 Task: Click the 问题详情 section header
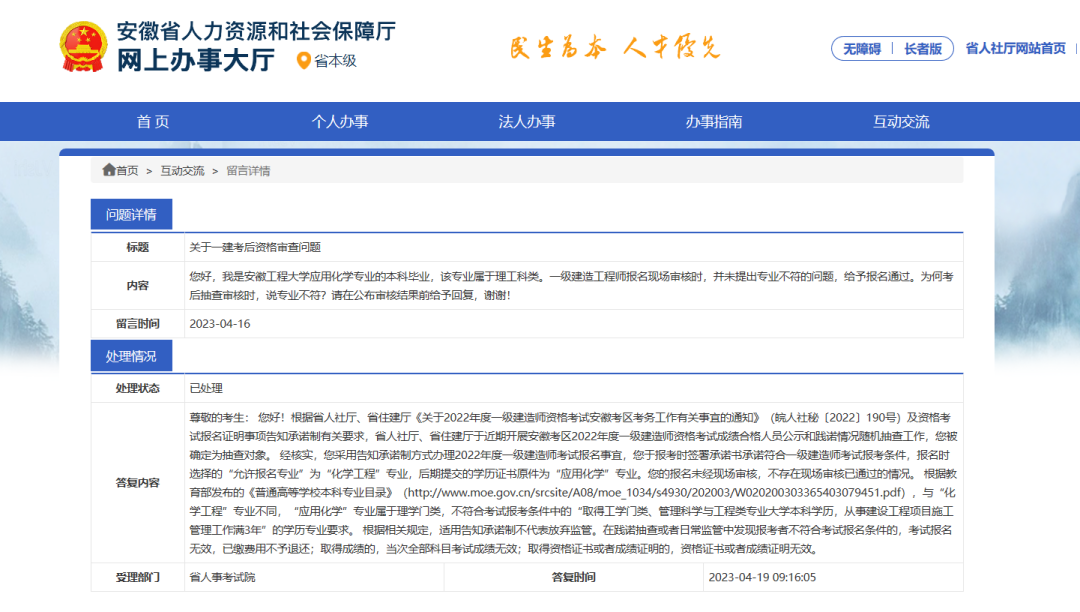133,214
